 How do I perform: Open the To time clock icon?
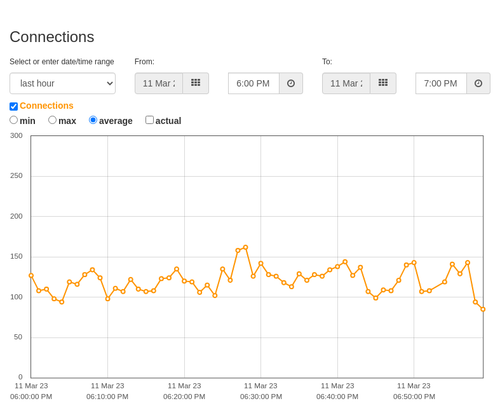pos(478,83)
